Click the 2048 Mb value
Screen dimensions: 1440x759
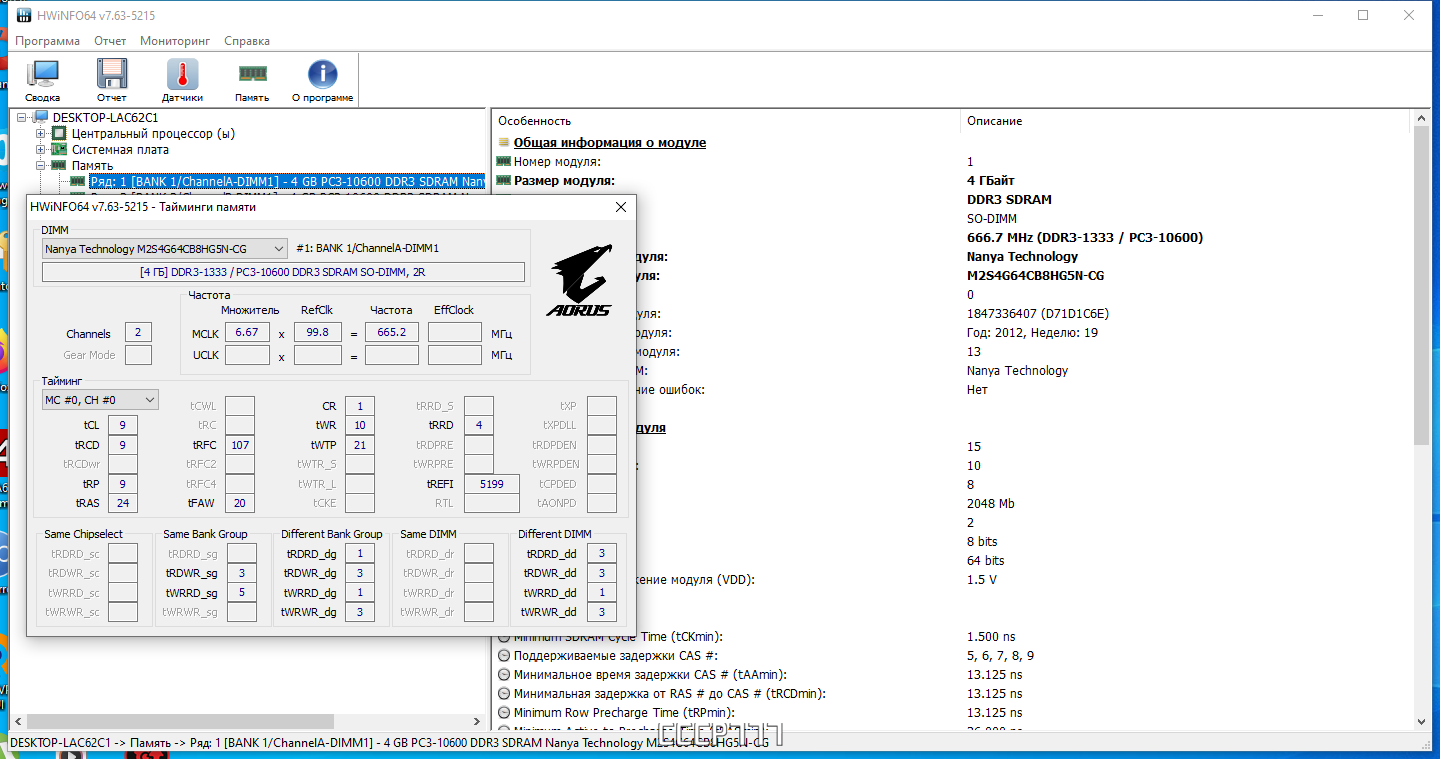coord(991,504)
